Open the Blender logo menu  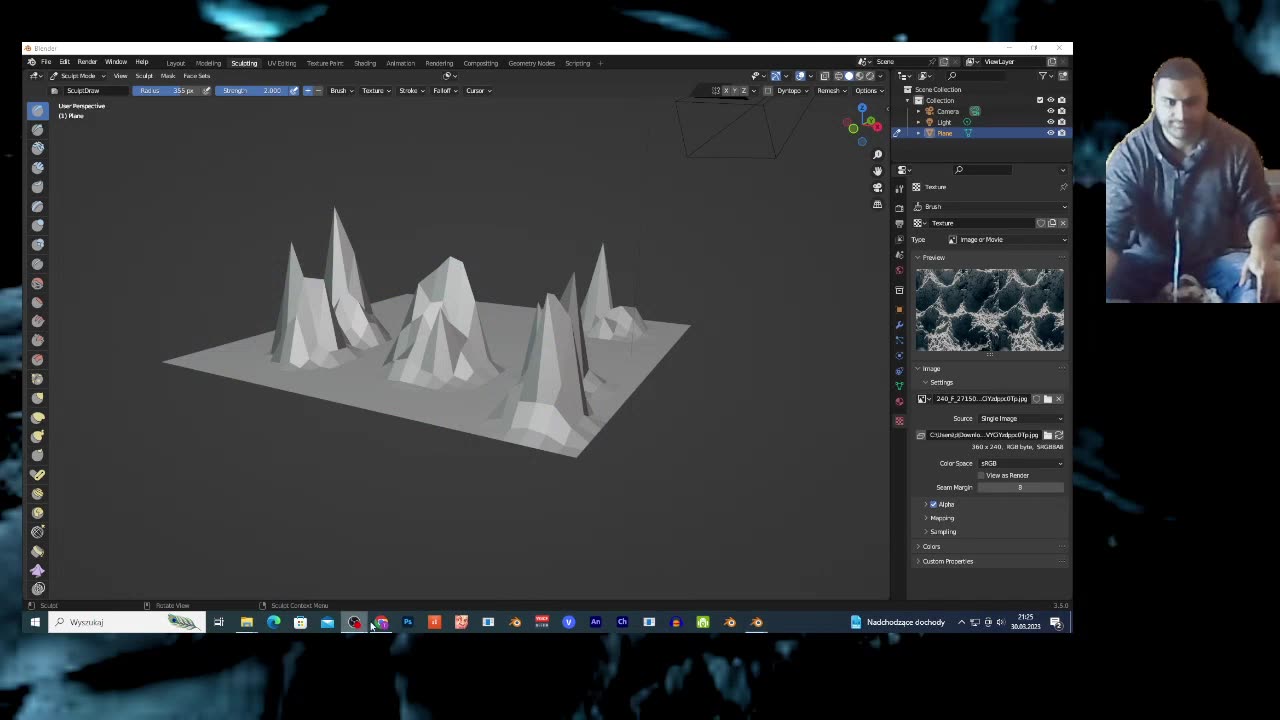coord(31,62)
